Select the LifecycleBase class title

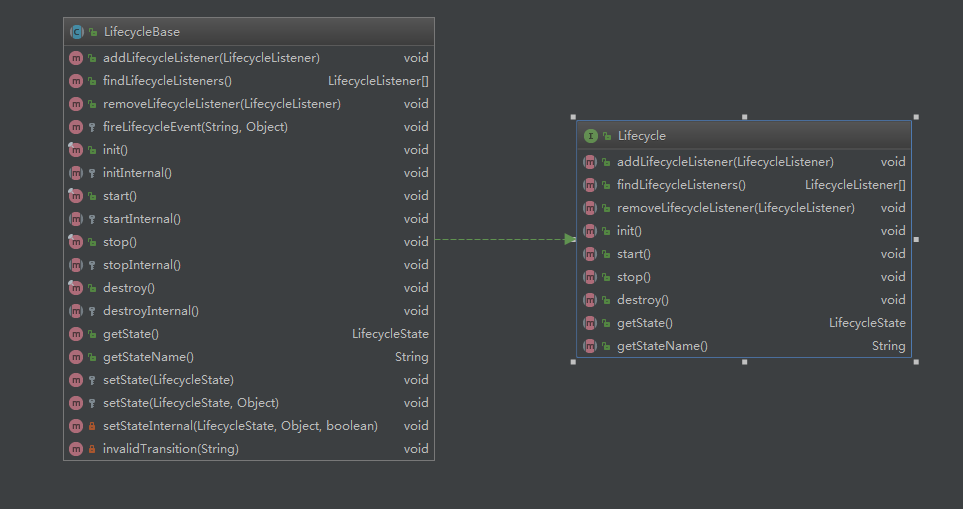click(x=142, y=32)
